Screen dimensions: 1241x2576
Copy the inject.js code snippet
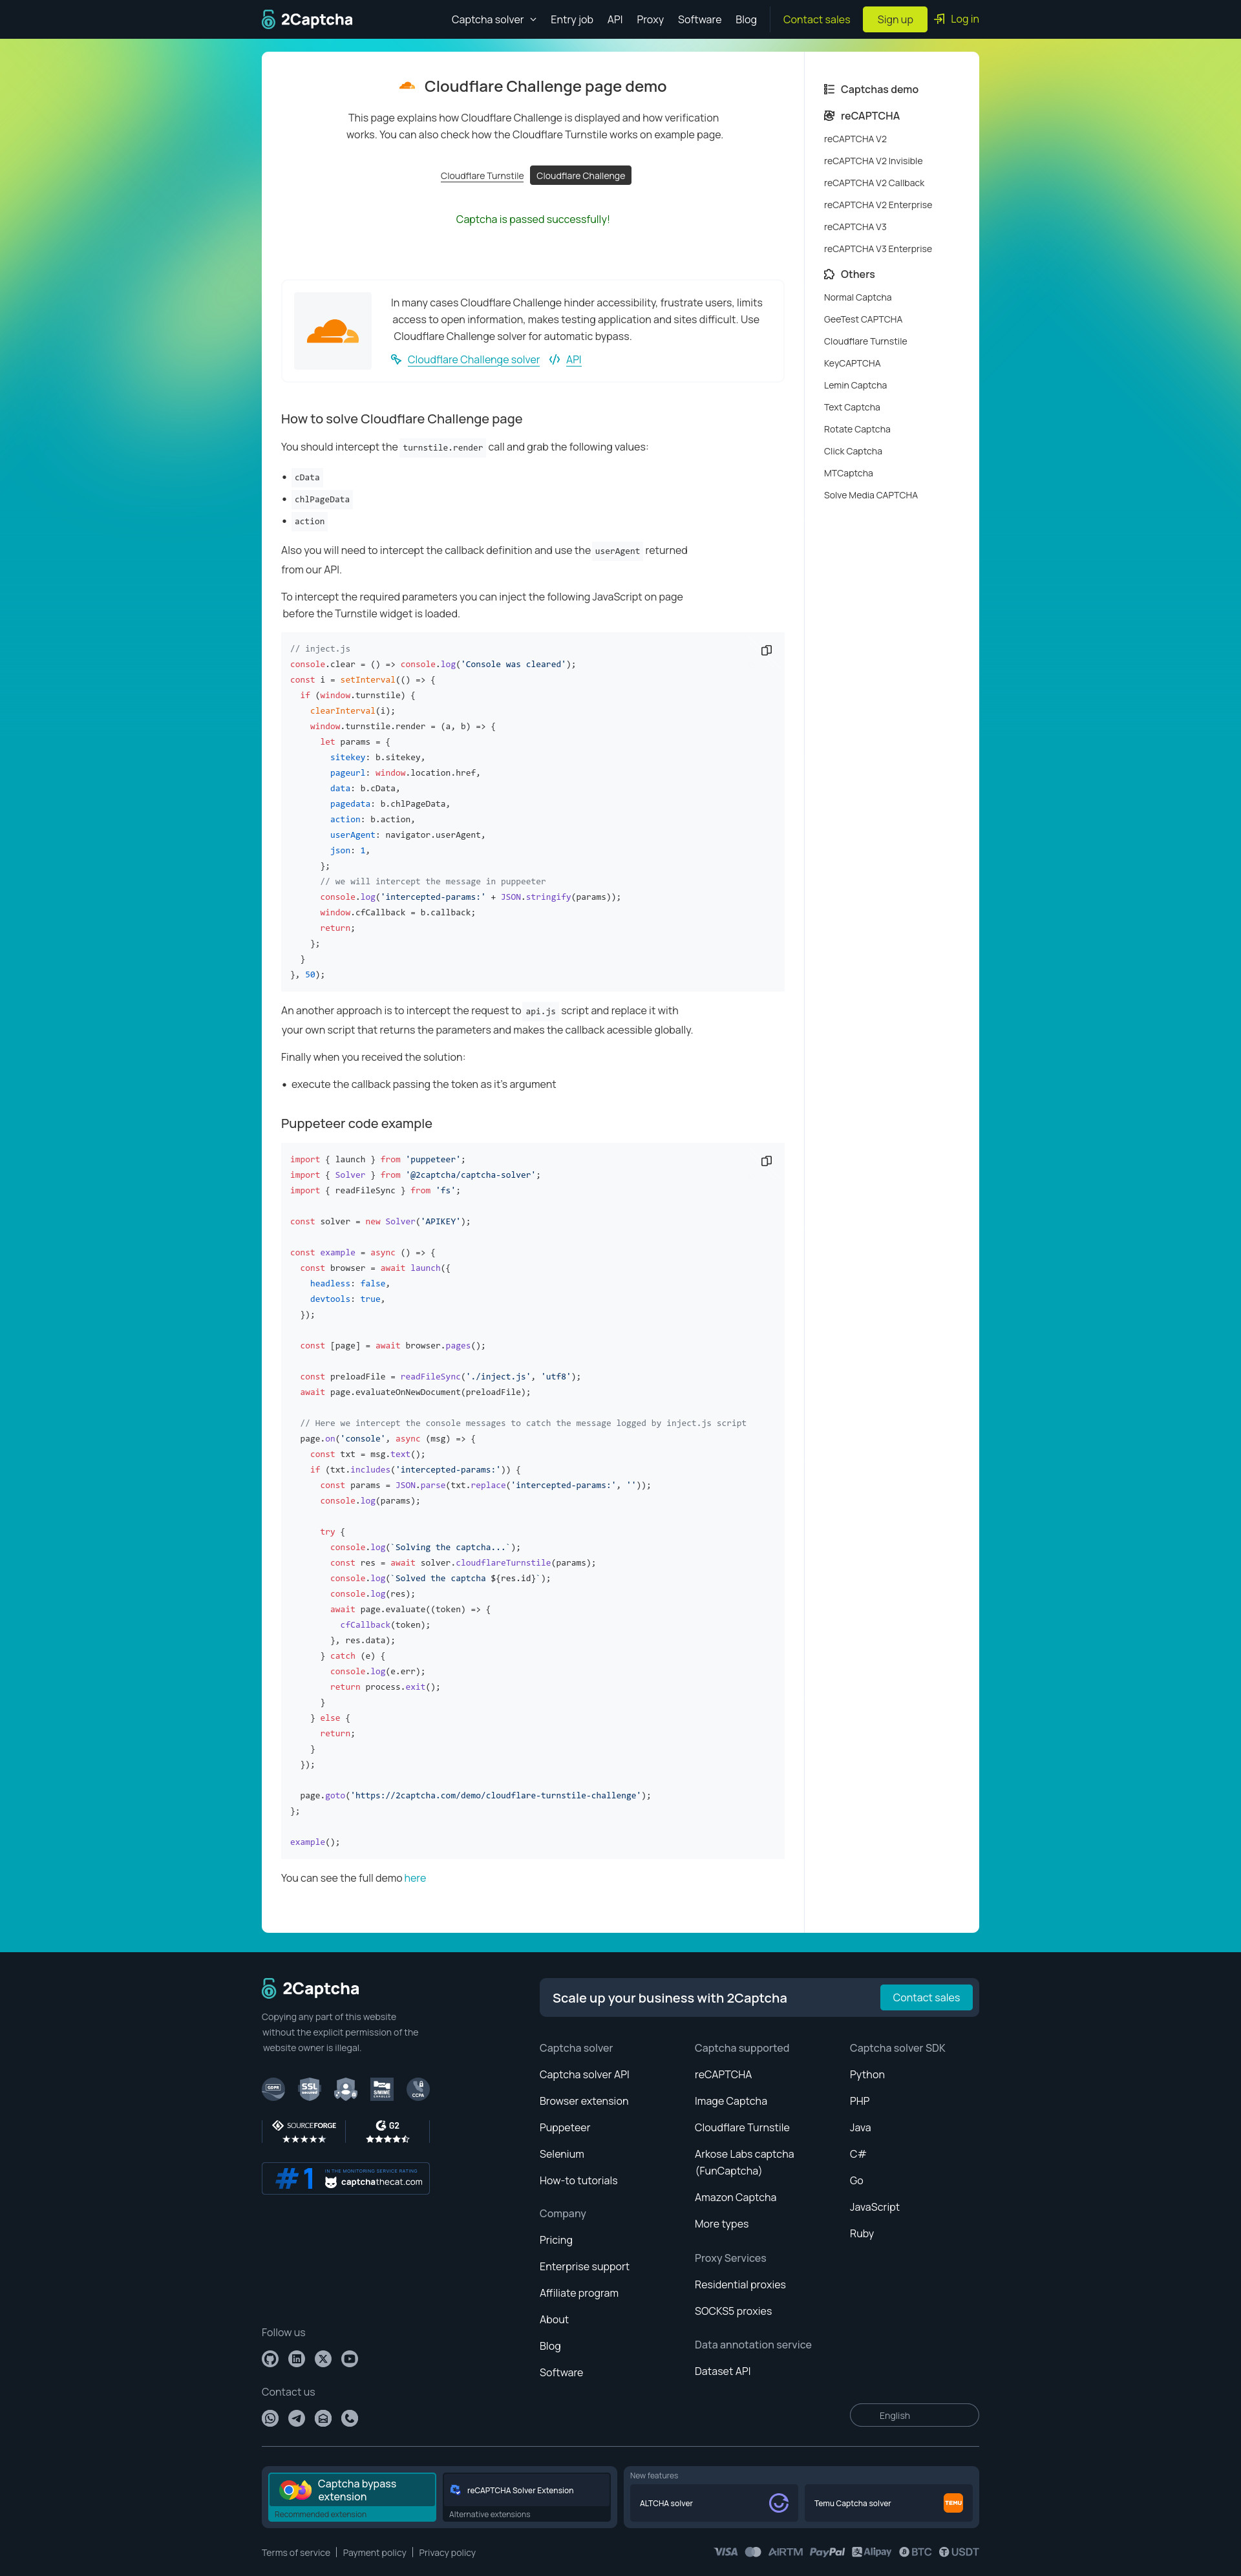766,650
